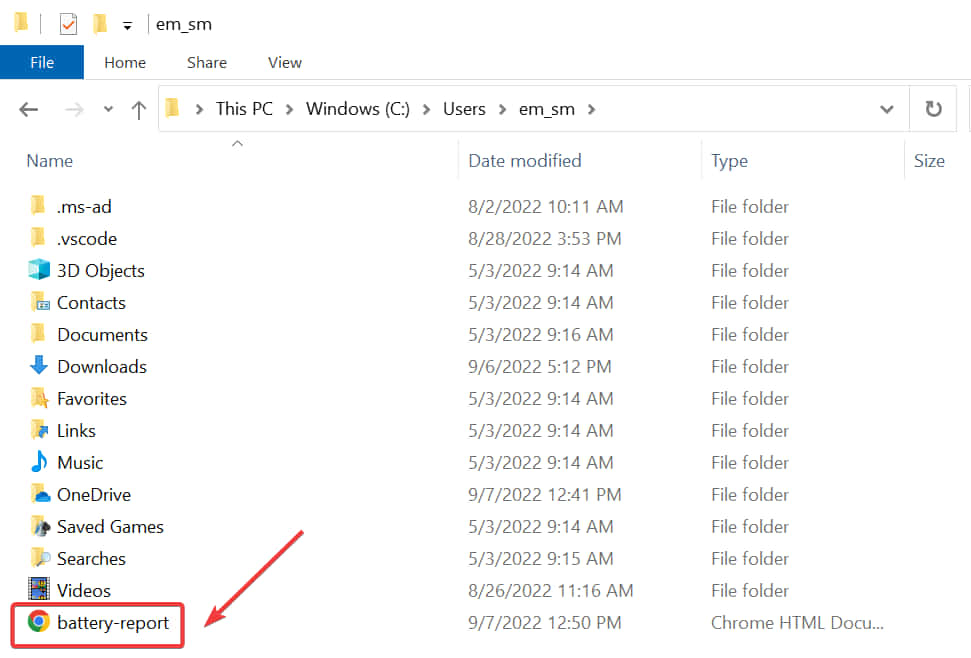Click the Contacts folder name

[91, 303]
